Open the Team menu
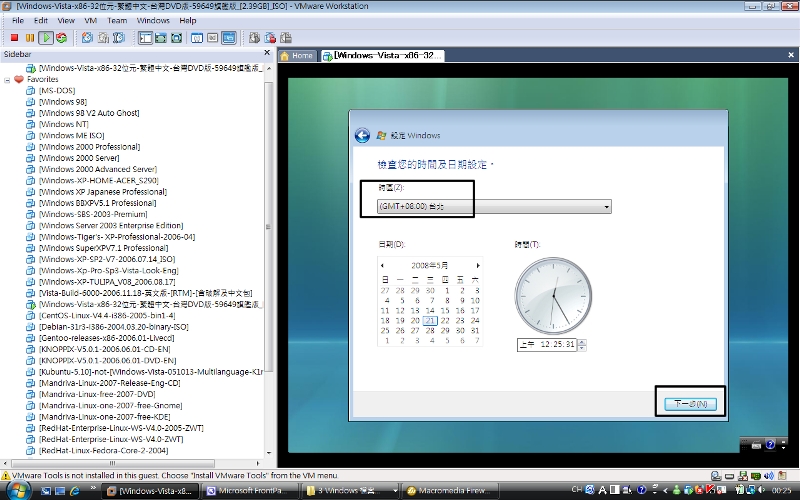Viewport: 800px width, 500px height. pyautogui.click(x=117, y=20)
